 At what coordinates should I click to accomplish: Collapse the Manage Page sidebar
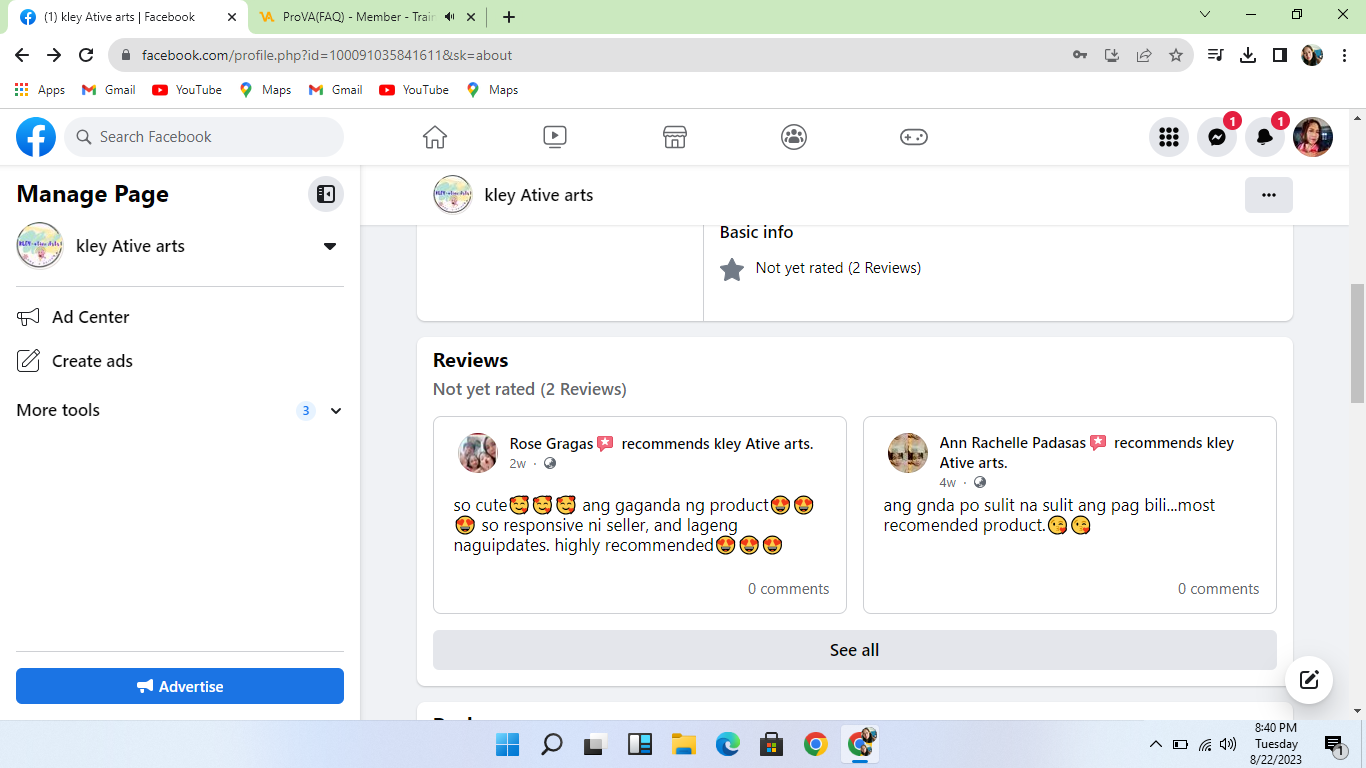[326, 194]
